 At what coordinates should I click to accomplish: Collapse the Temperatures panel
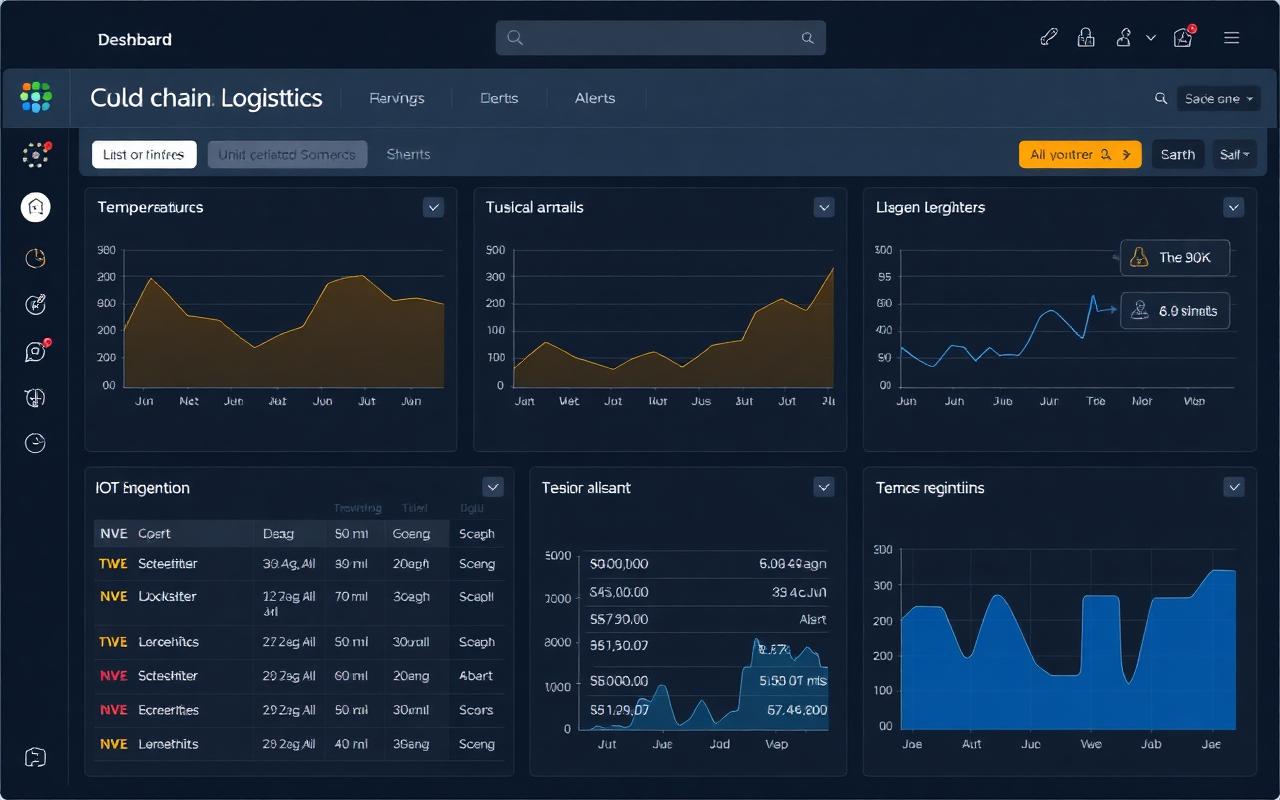[x=433, y=207]
